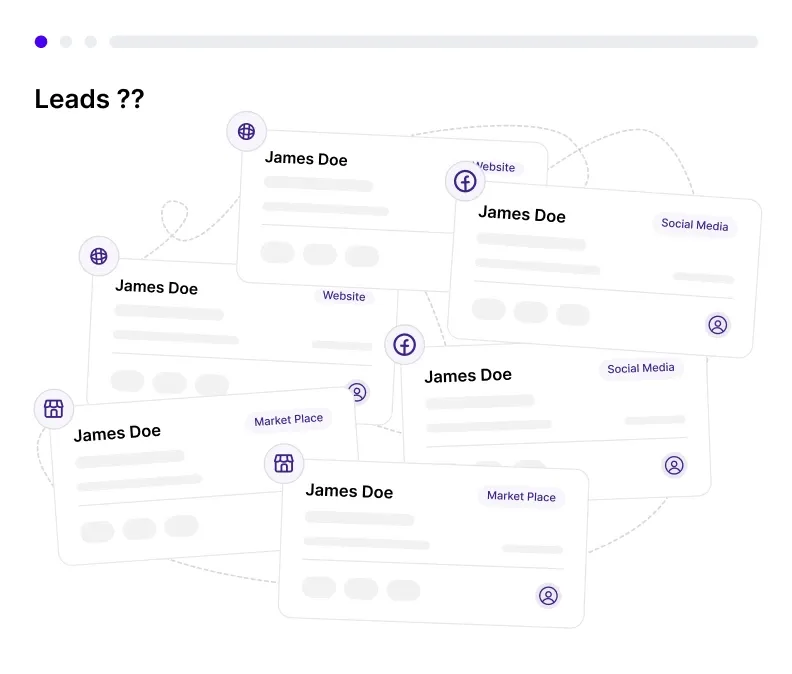Open the user avatar on the upper-right Social Media card

pyautogui.click(x=717, y=324)
